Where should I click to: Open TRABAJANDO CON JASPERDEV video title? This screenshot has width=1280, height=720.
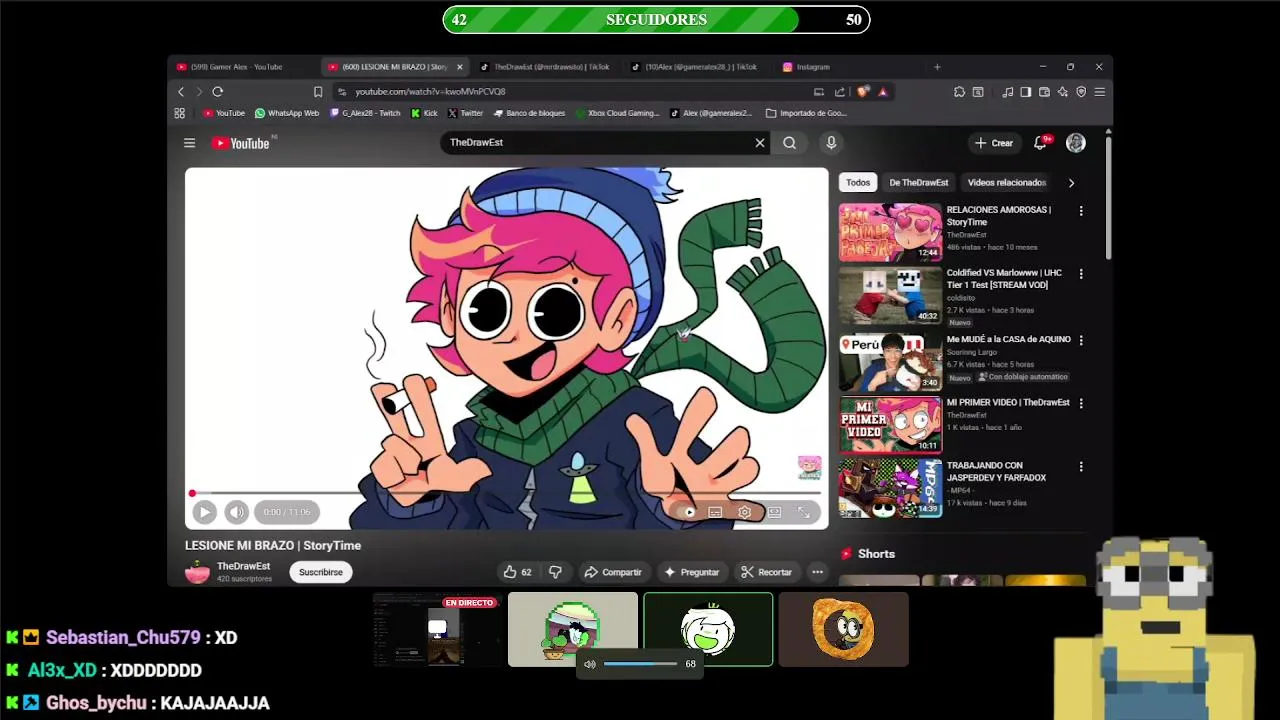997,471
